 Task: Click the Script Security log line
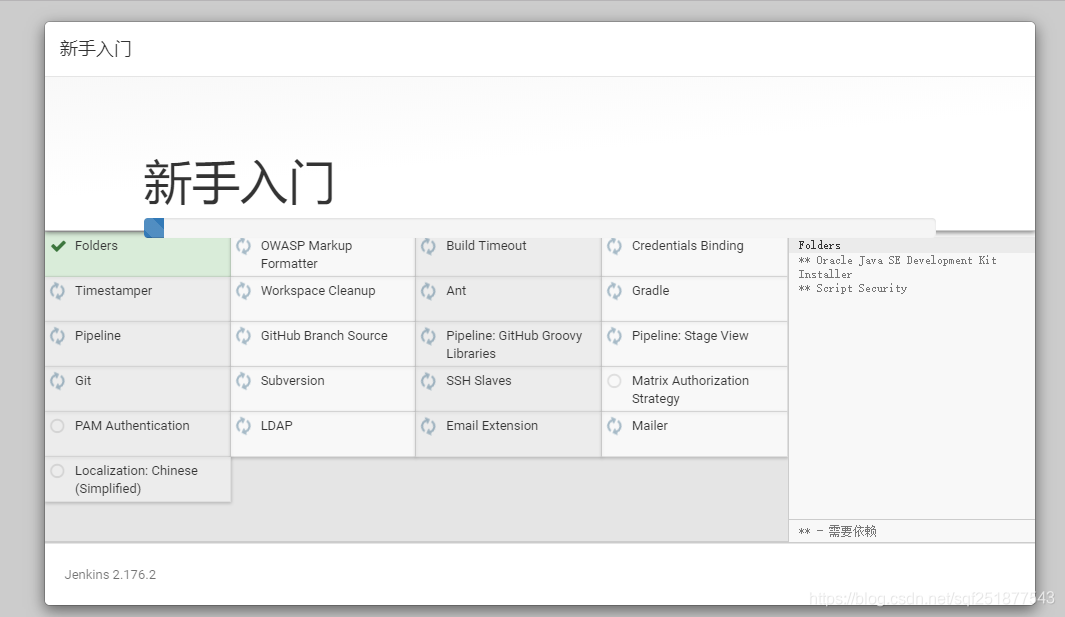pos(853,288)
